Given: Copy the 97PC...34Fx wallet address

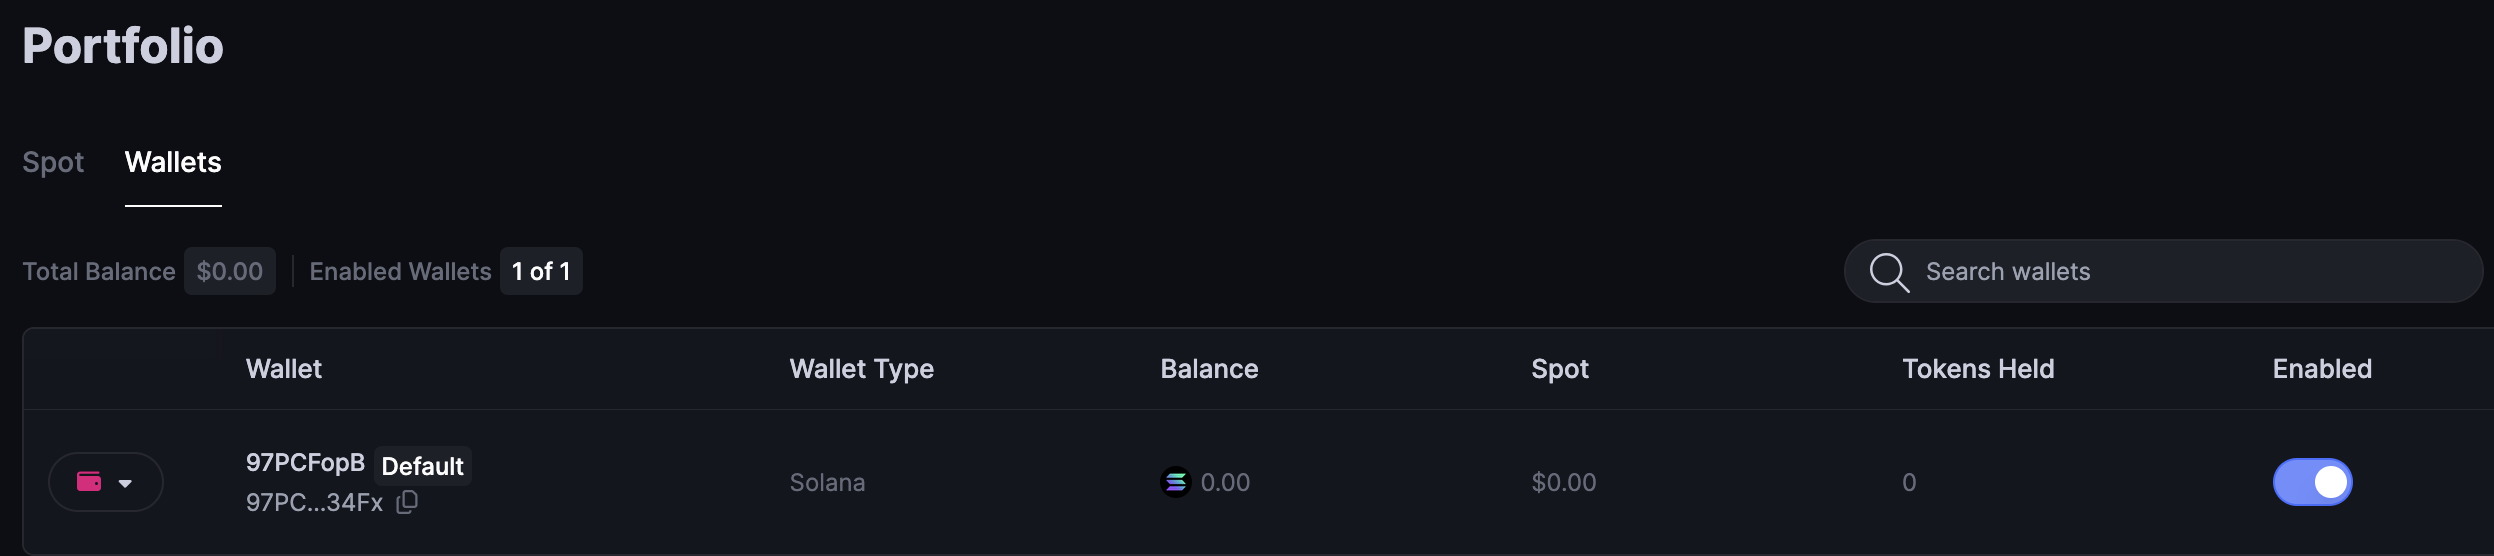Looking at the screenshot, I should (x=407, y=502).
